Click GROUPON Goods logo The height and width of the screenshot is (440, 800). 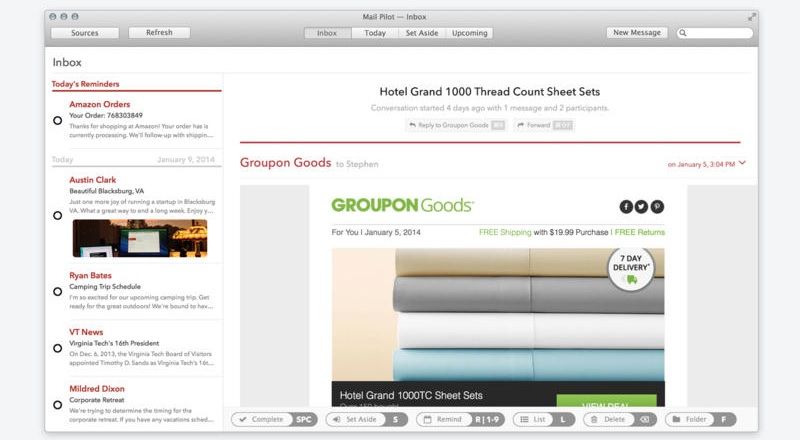coord(403,205)
